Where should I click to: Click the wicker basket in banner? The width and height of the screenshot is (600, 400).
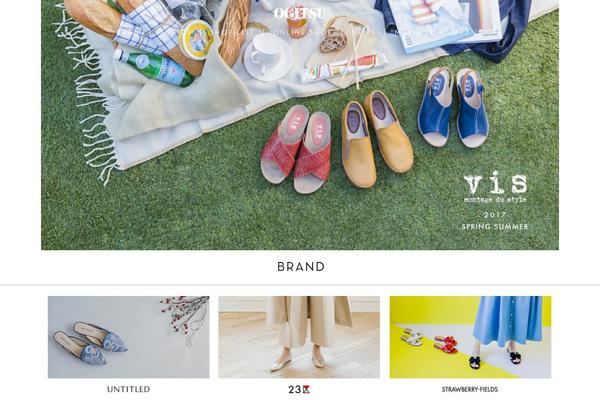click(x=233, y=31)
